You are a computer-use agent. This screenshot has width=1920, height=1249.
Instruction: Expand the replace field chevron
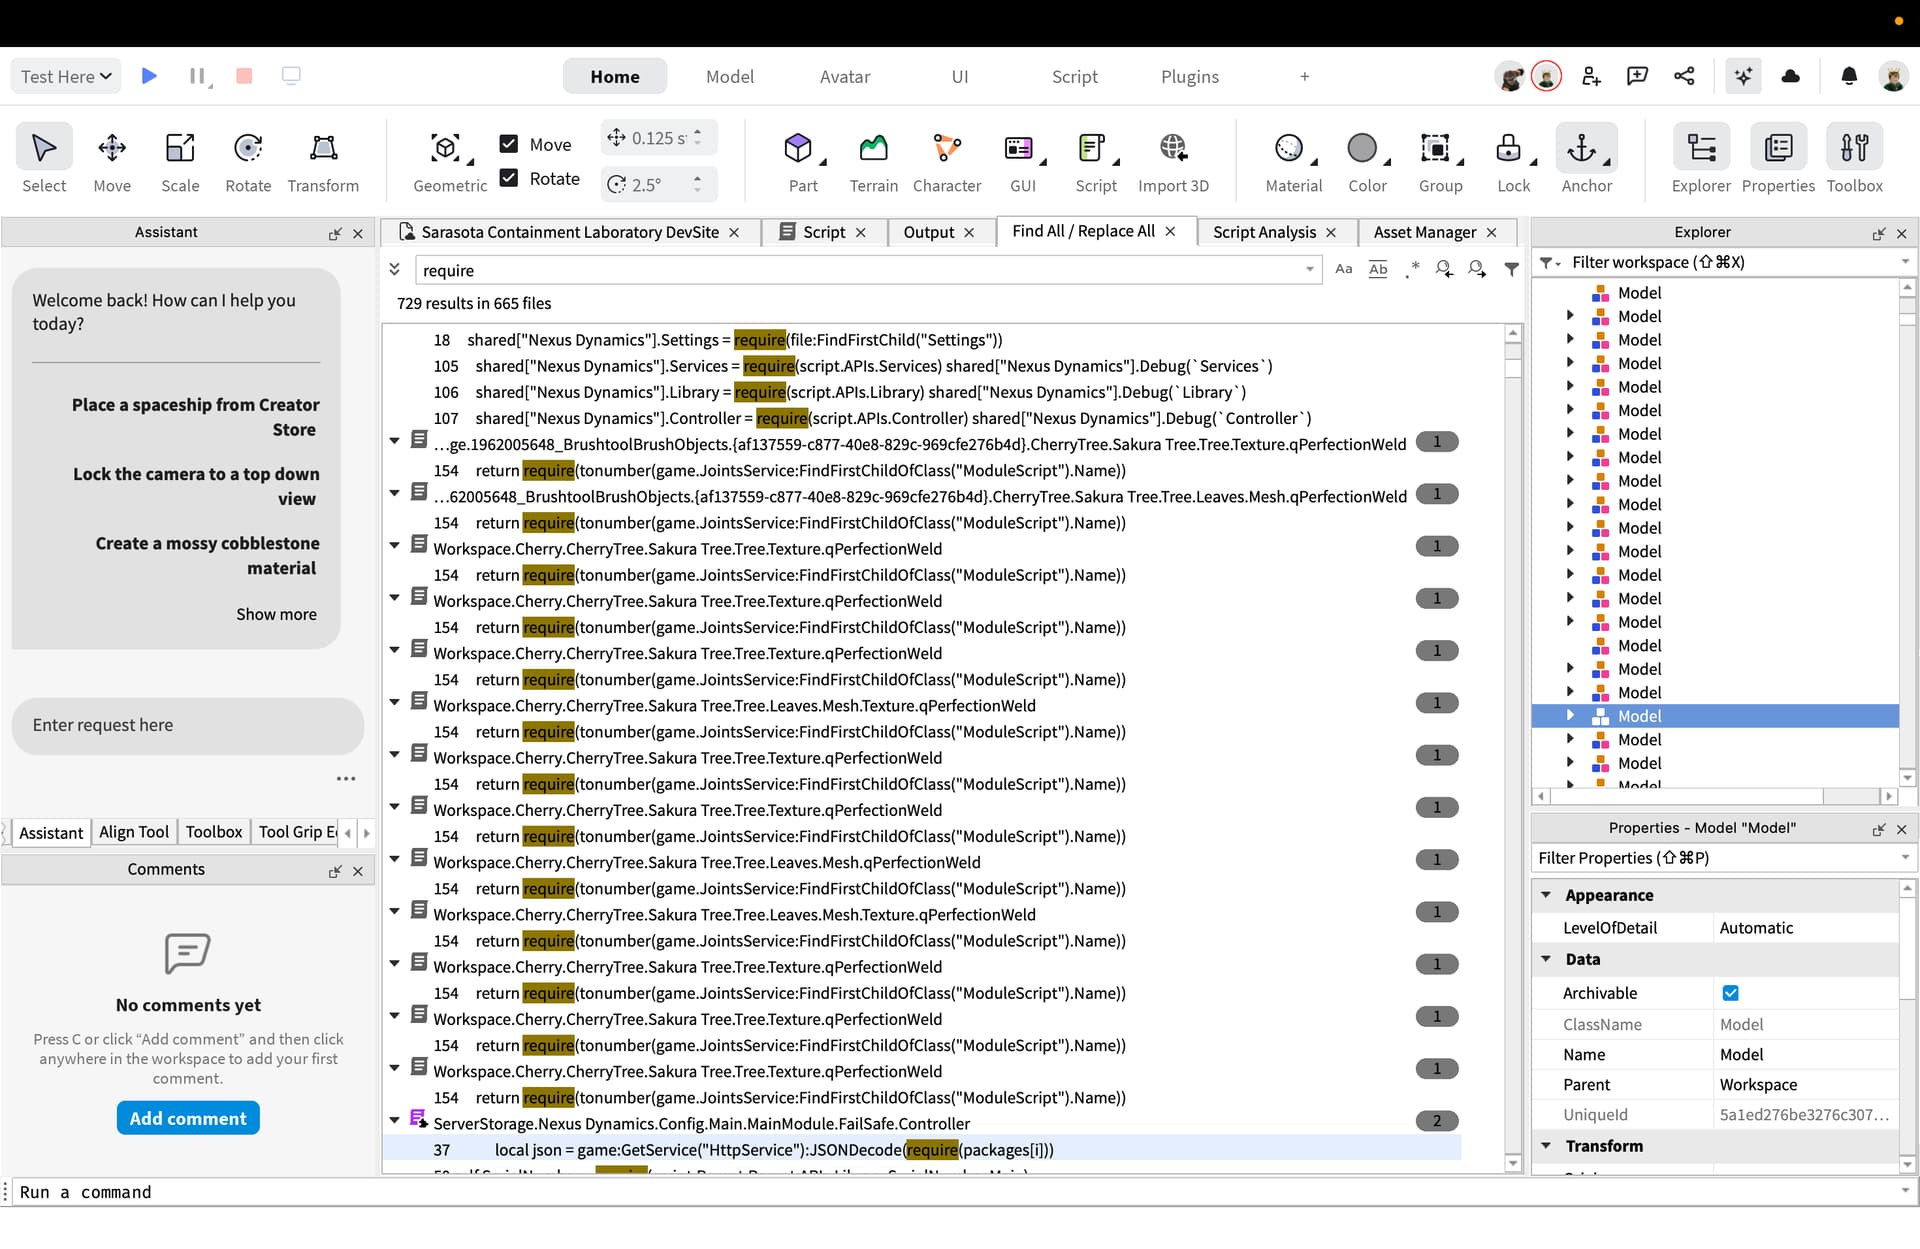(x=395, y=269)
